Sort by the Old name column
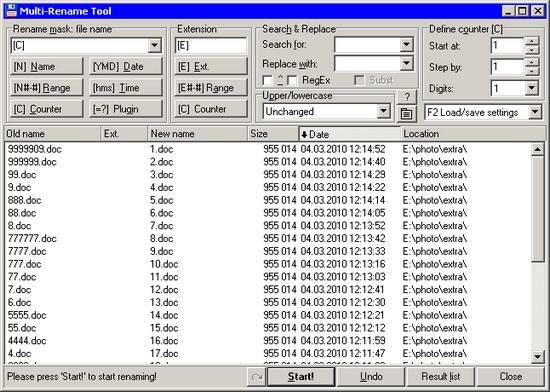 coord(52,134)
